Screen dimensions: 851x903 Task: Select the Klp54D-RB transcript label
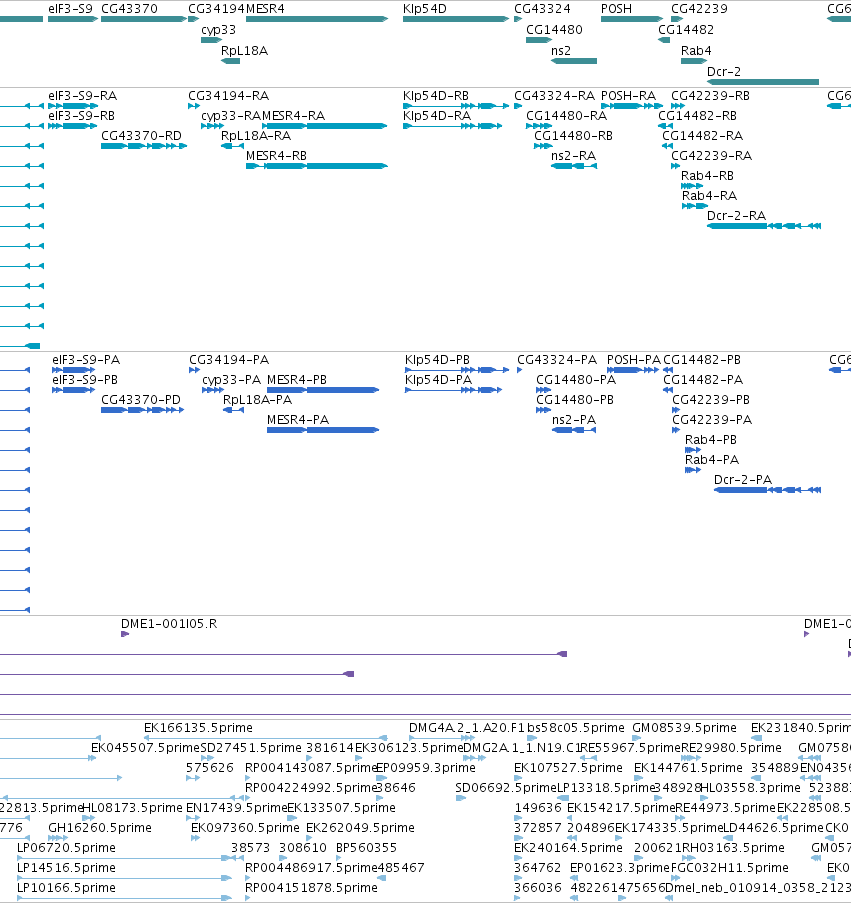[436, 96]
